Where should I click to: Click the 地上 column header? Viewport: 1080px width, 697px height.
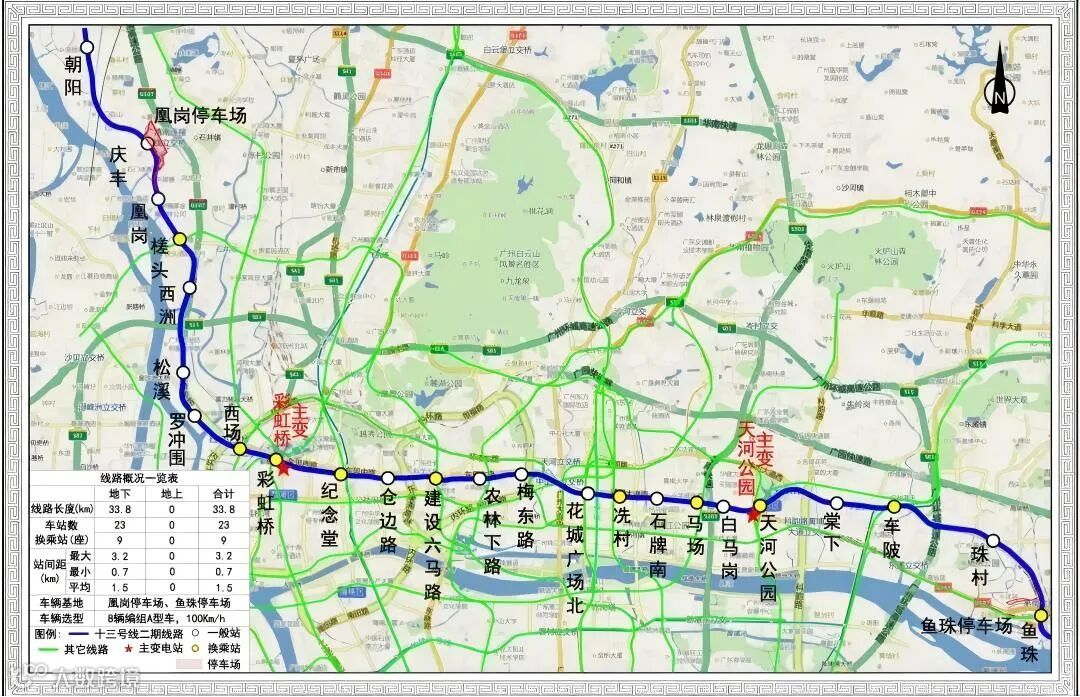(x=172, y=494)
